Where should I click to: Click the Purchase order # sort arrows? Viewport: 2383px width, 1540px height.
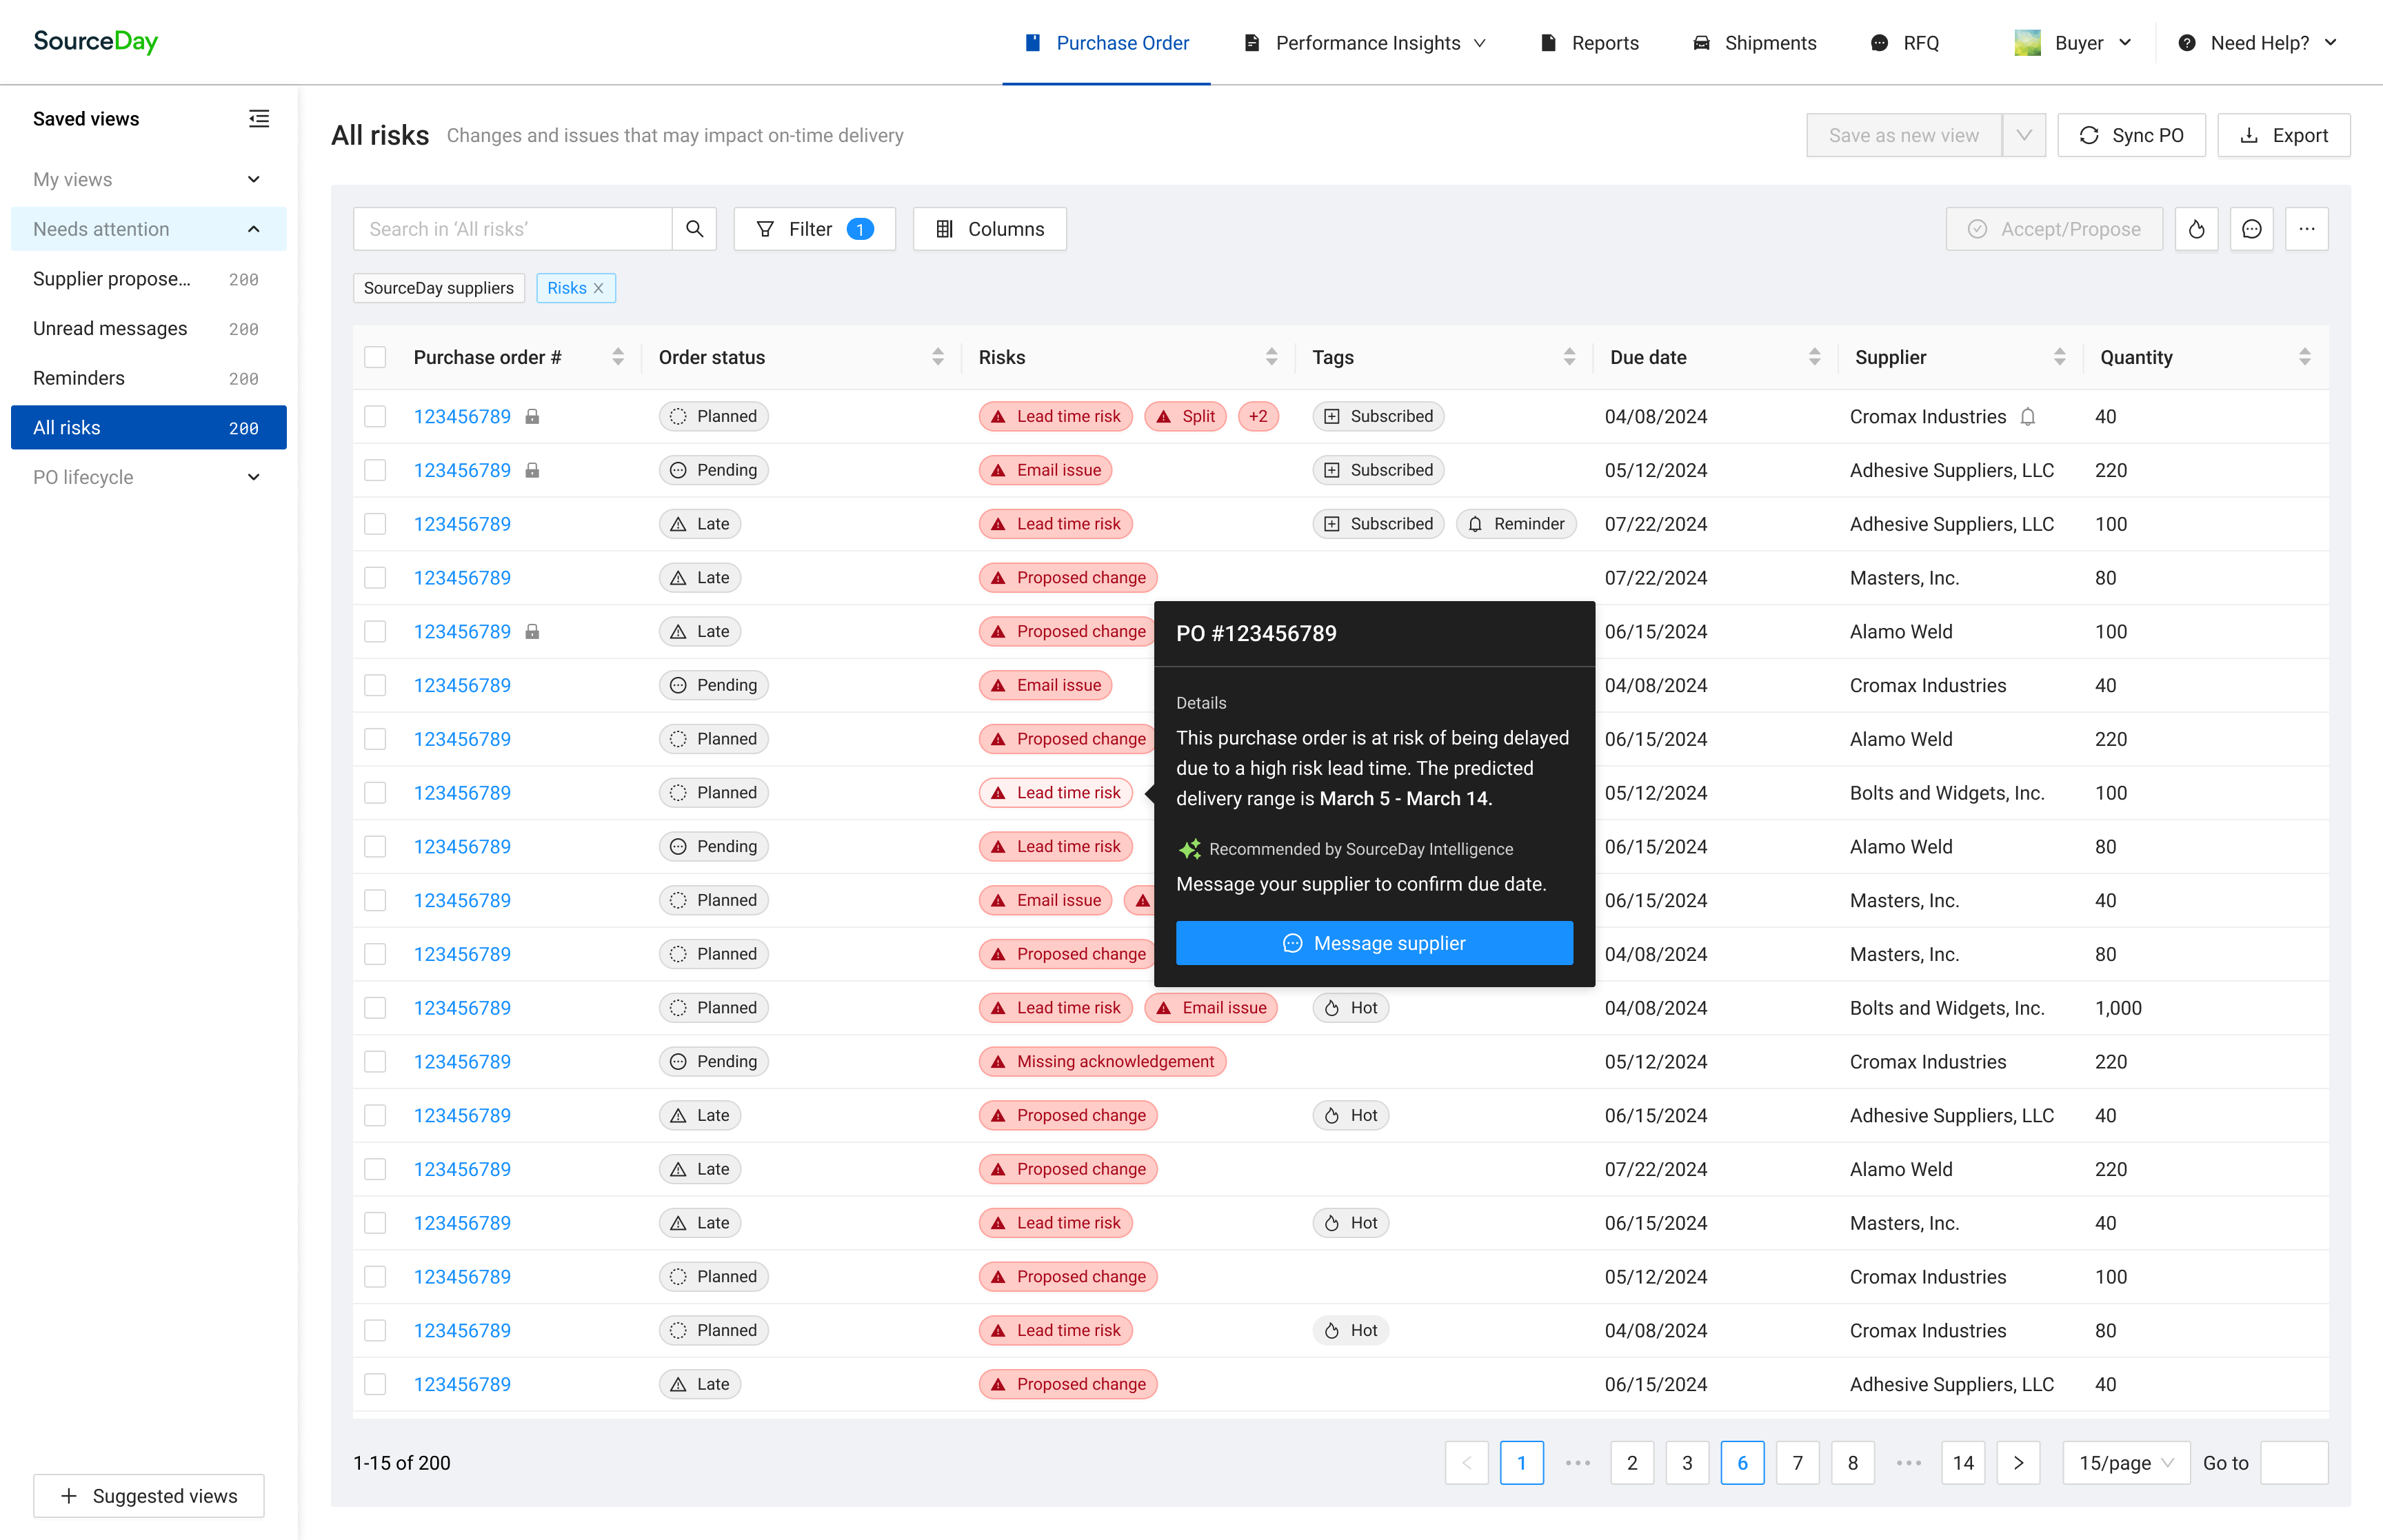pos(618,357)
